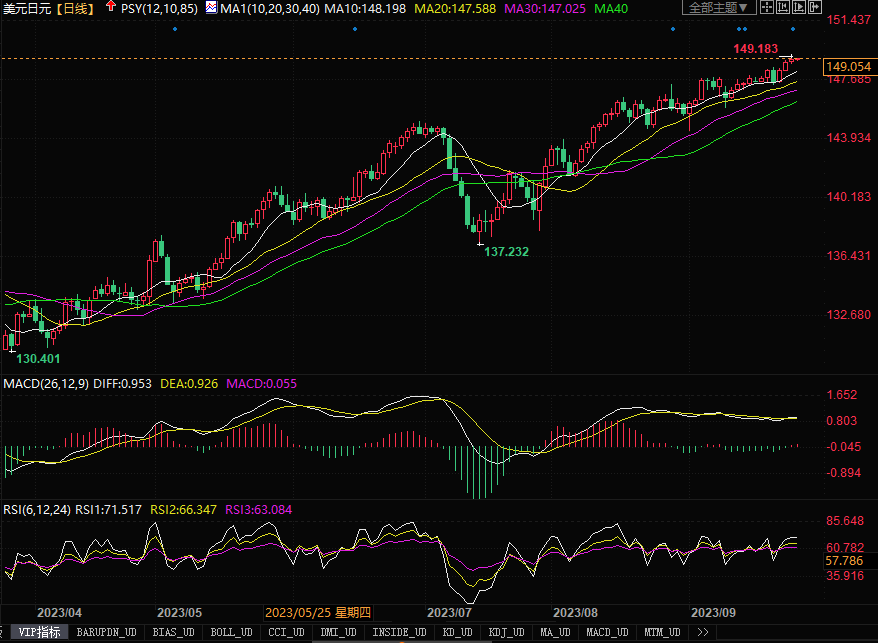This screenshot has height=643, width=878.
Task: Click the low label 137.232
Action: 506,251
